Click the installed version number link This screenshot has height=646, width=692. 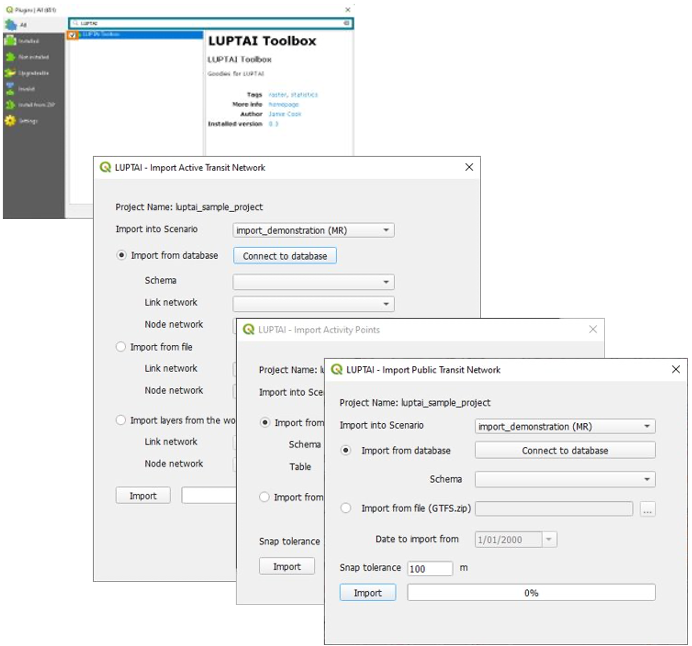(x=273, y=124)
